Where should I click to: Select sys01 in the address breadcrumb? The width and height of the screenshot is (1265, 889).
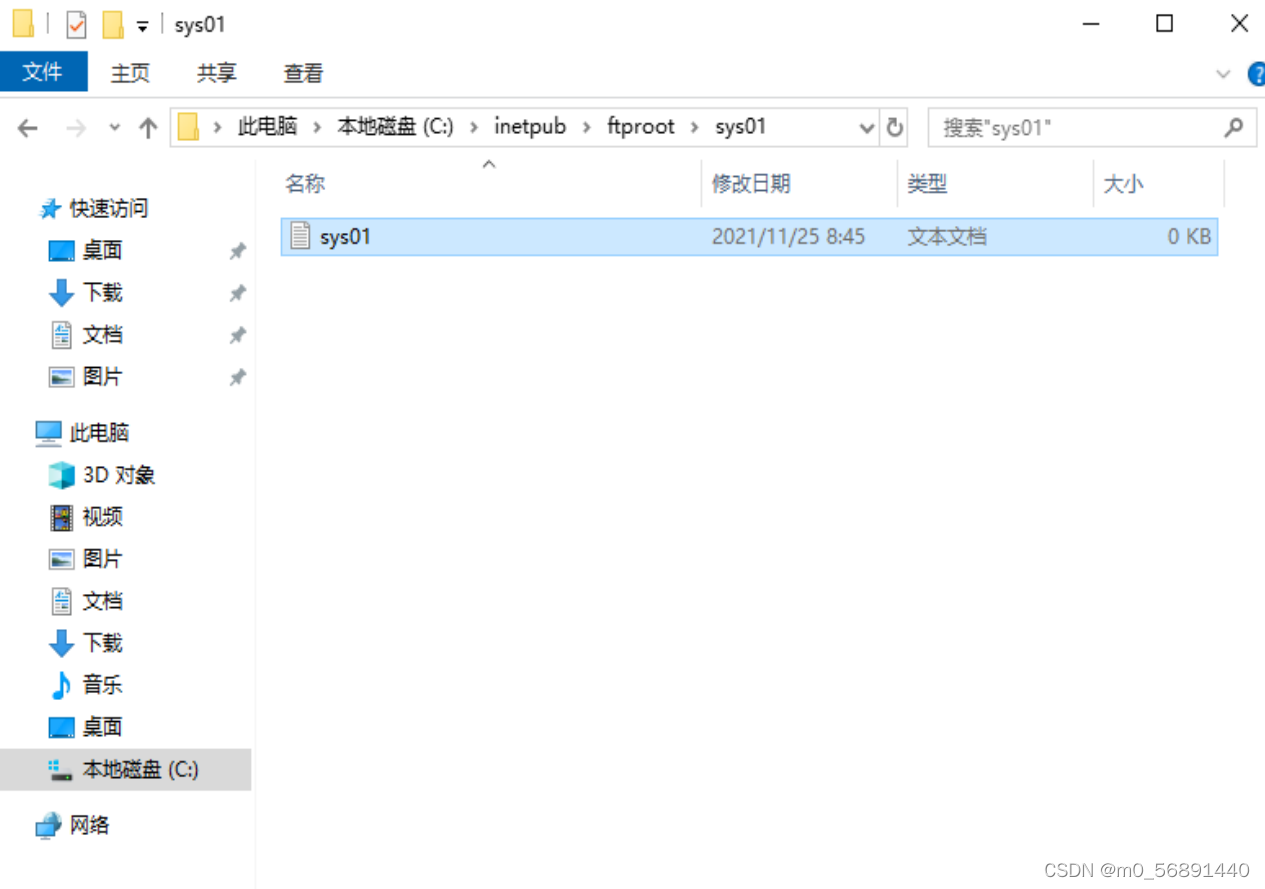(x=741, y=127)
